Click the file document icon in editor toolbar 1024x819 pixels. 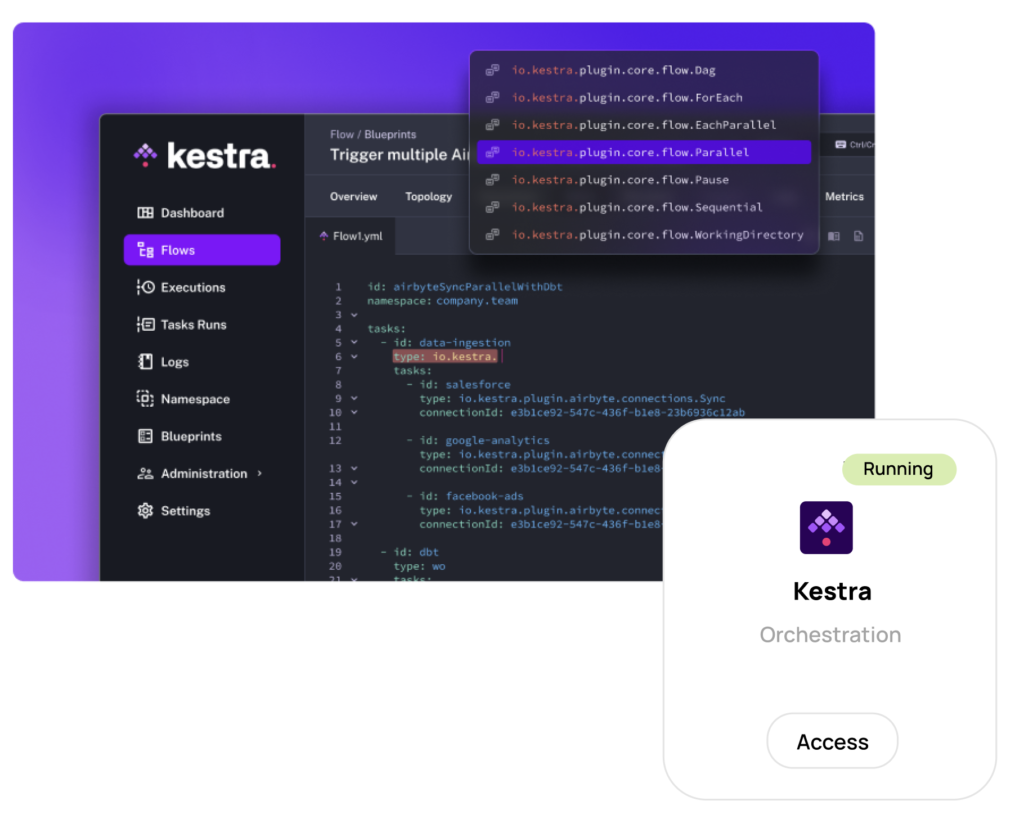point(859,236)
